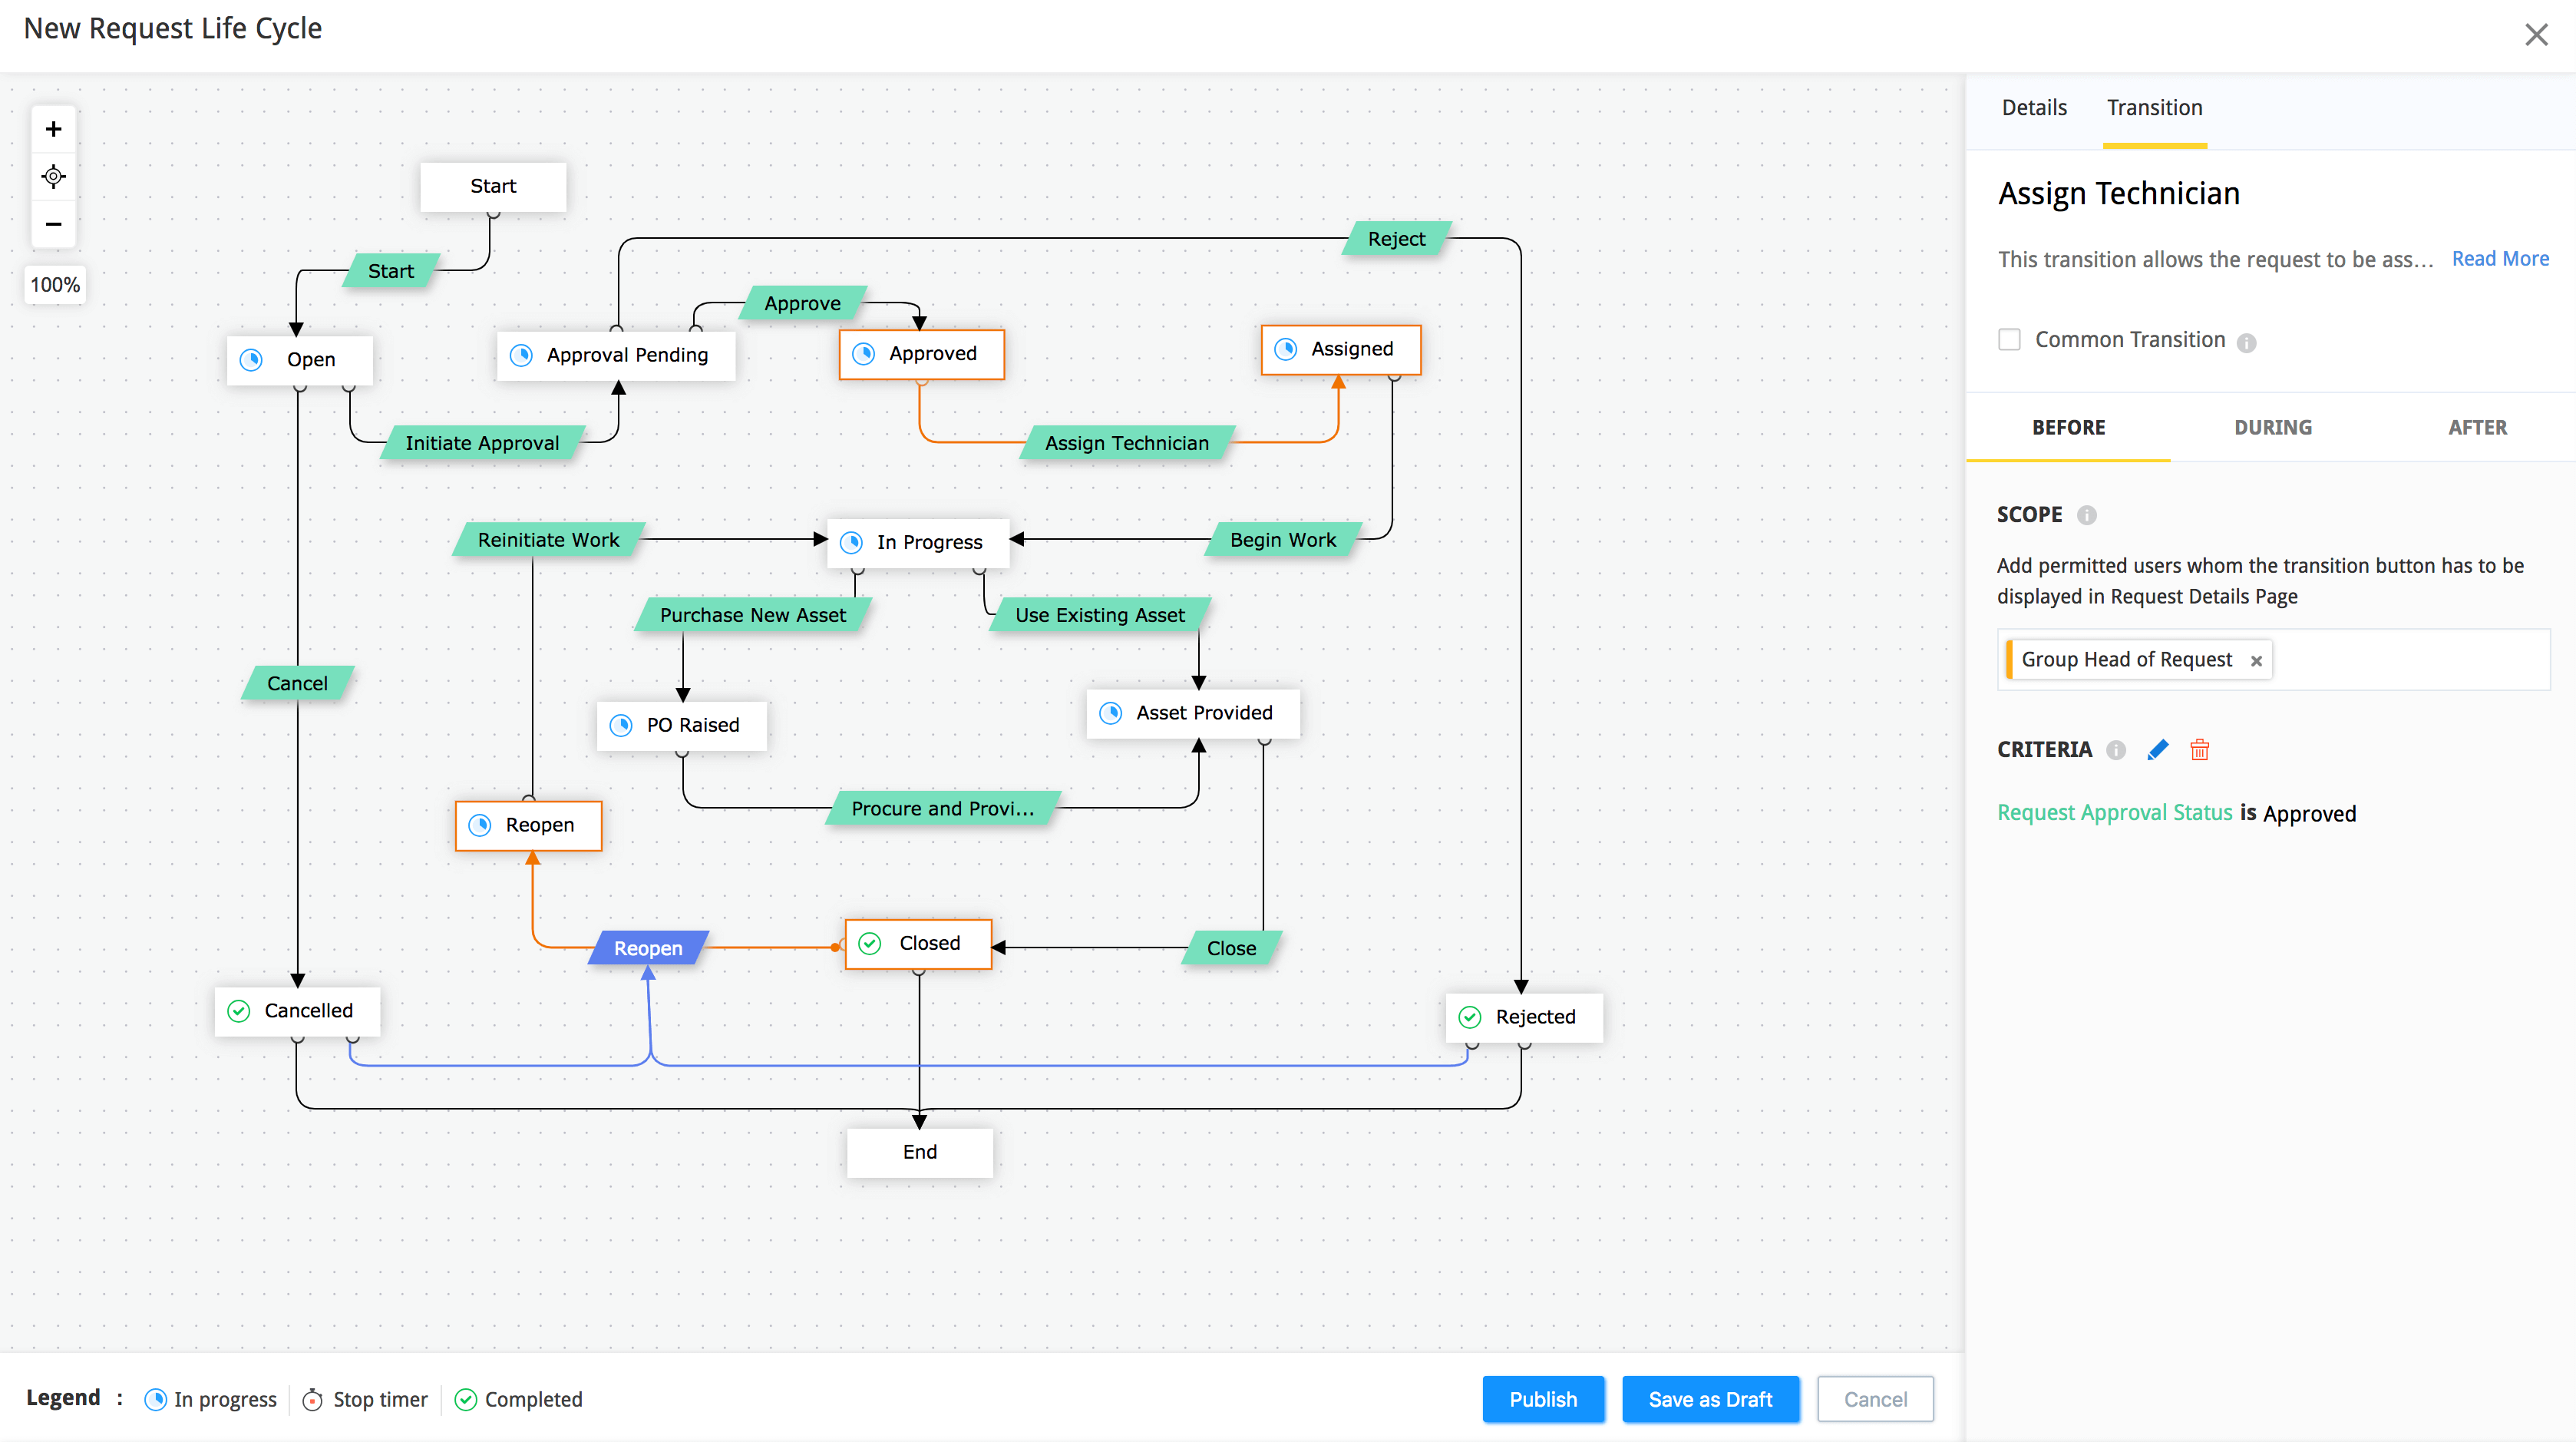
Task: Select the blue Reopen transition label
Action: [x=648, y=948]
